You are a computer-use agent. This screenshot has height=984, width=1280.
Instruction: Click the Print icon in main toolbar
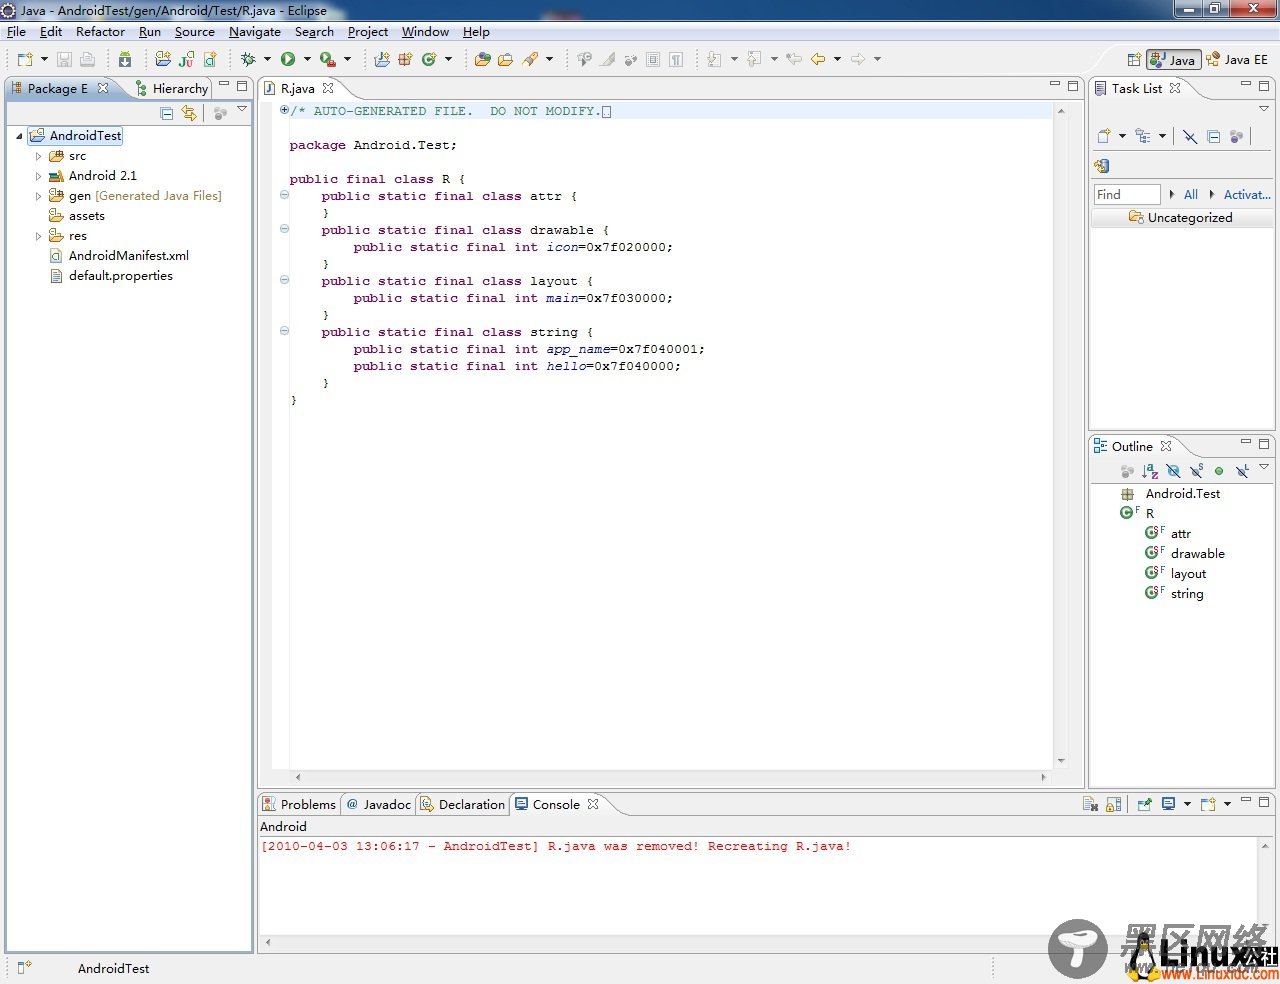(x=87, y=59)
